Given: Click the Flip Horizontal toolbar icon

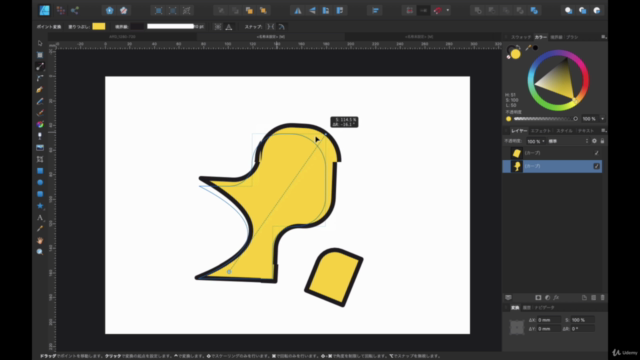Looking at the screenshot, I should pos(298,11).
